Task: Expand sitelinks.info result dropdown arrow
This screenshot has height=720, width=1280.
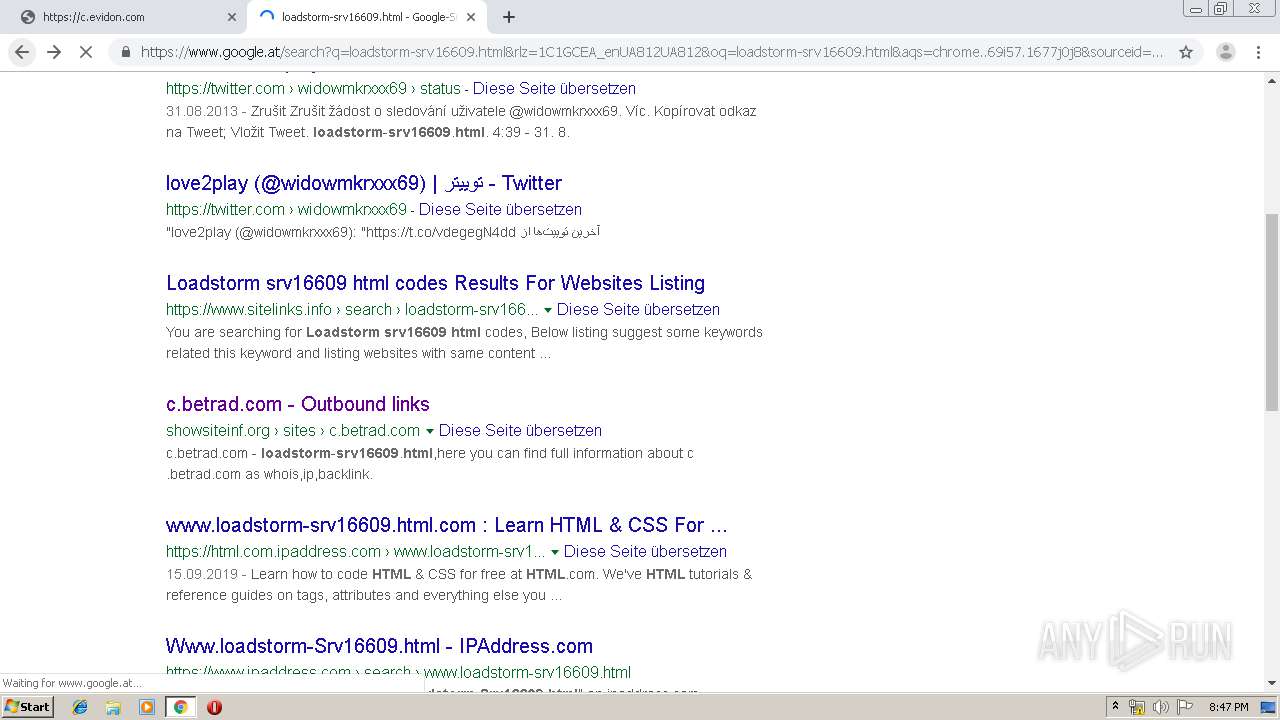Action: tap(548, 310)
